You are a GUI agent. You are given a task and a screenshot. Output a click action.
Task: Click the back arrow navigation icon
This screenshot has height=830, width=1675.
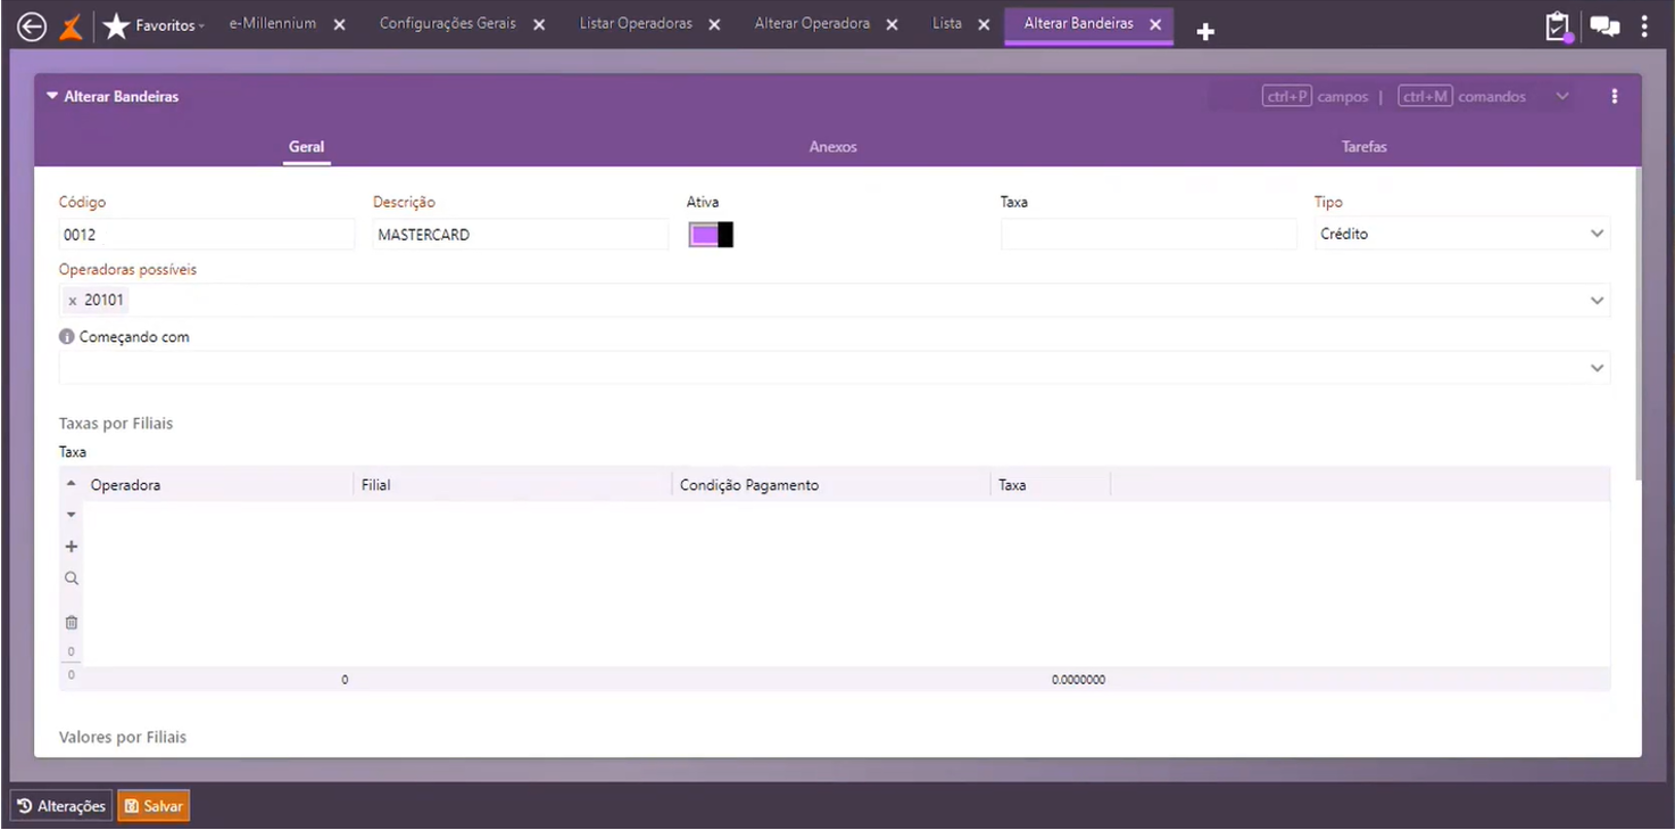pyautogui.click(x=32, y=27)
